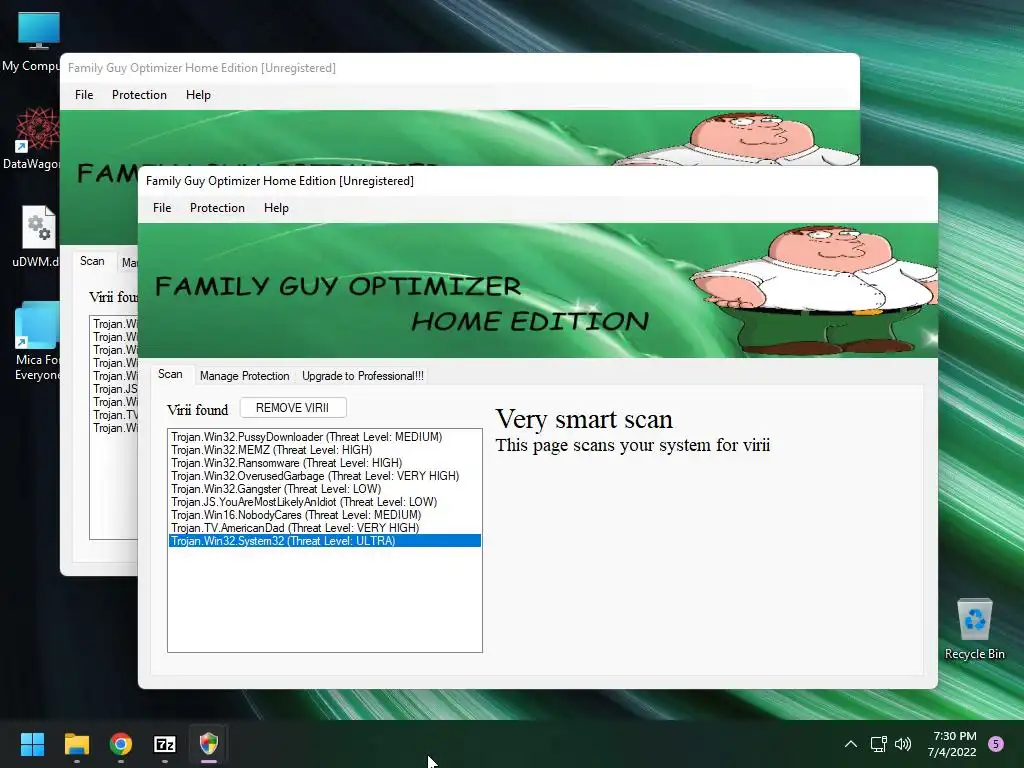Screen dimensions: 1024x768
Task: Open the Protection menu in the back window
Action: [x=139, y=95]
